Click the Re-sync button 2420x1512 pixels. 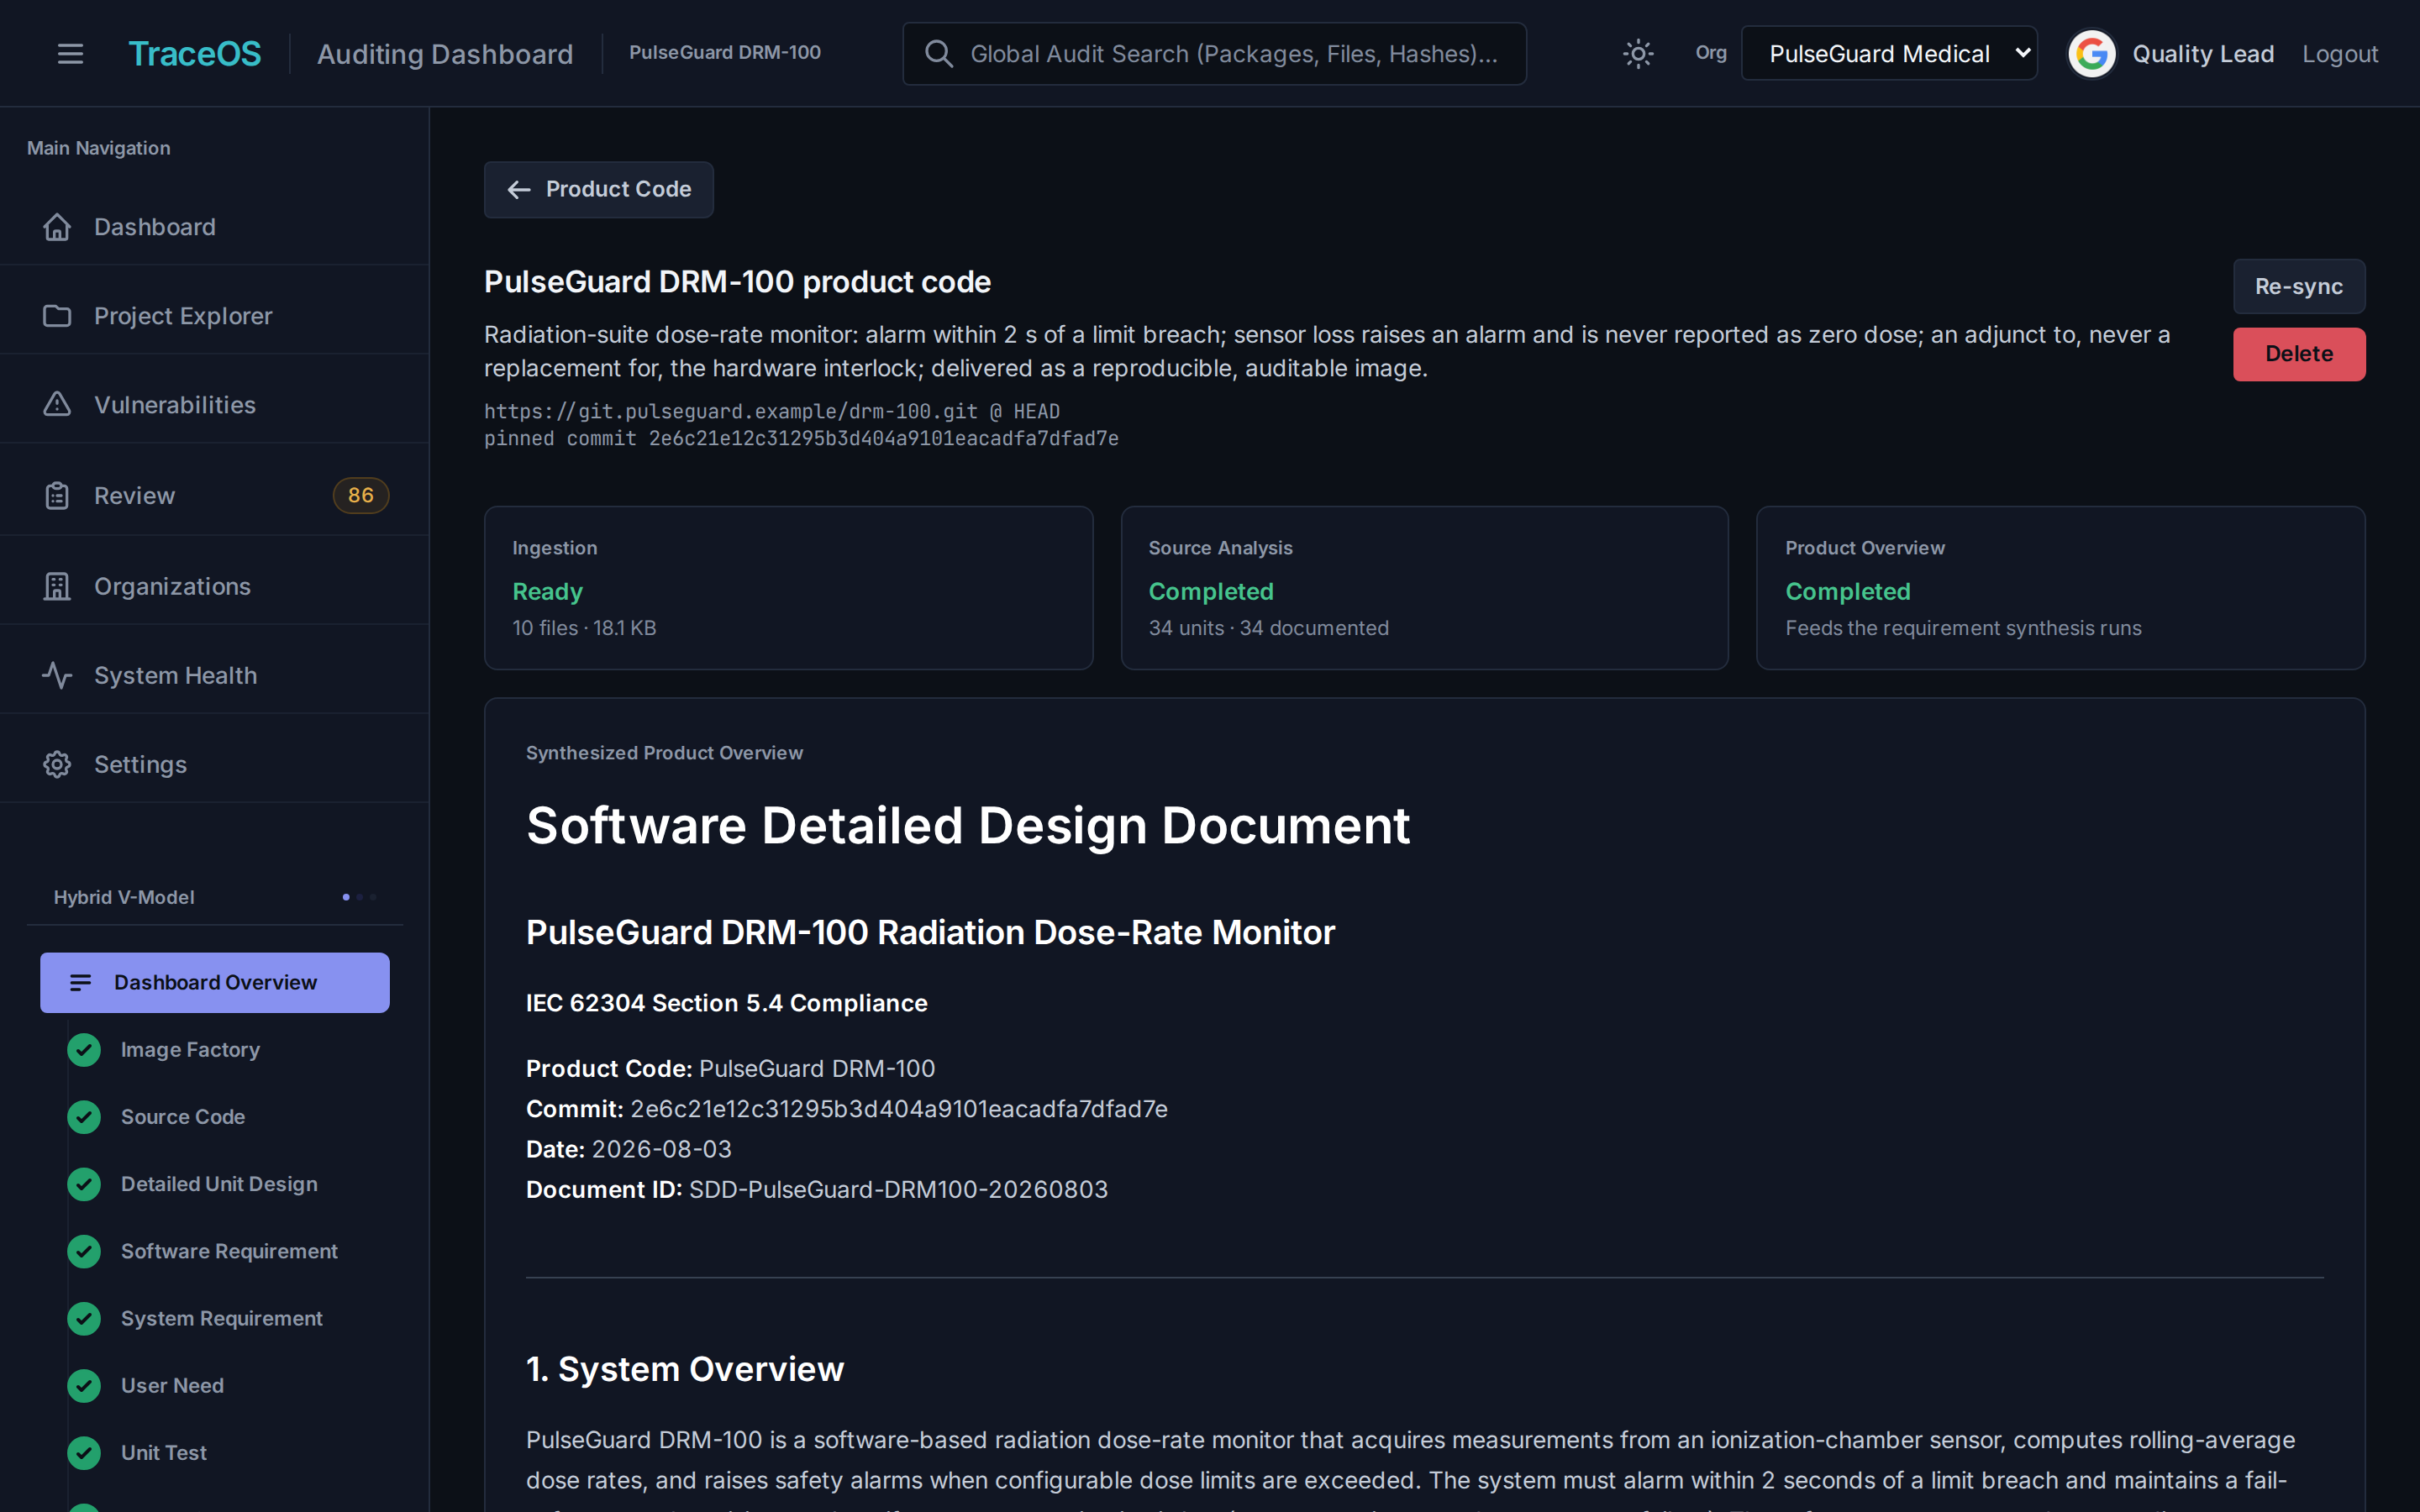tap(2298, 287)
